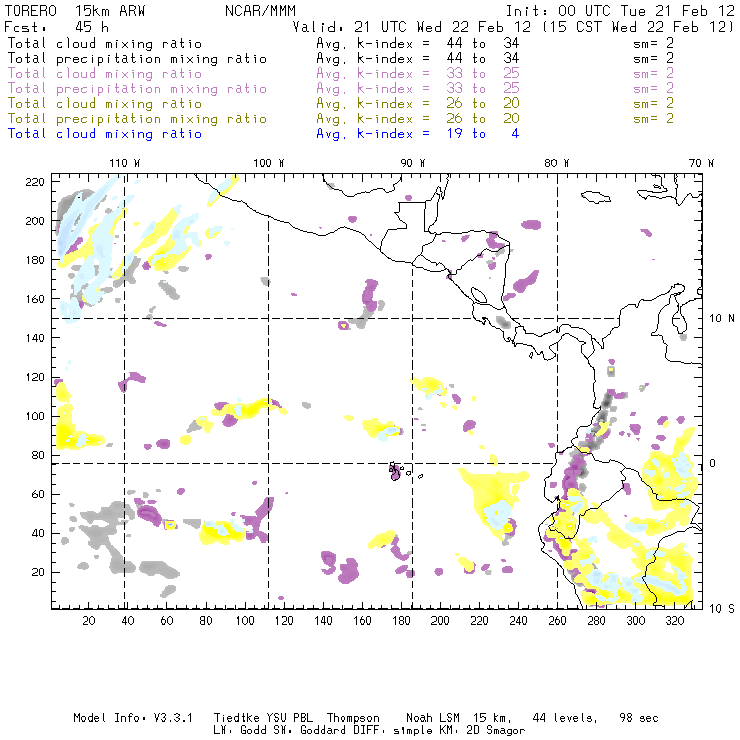The image size is (740, 740).
Task: Click the first black 'Avg. k-index = 44 to 34' text
Action: coord(418,43)
